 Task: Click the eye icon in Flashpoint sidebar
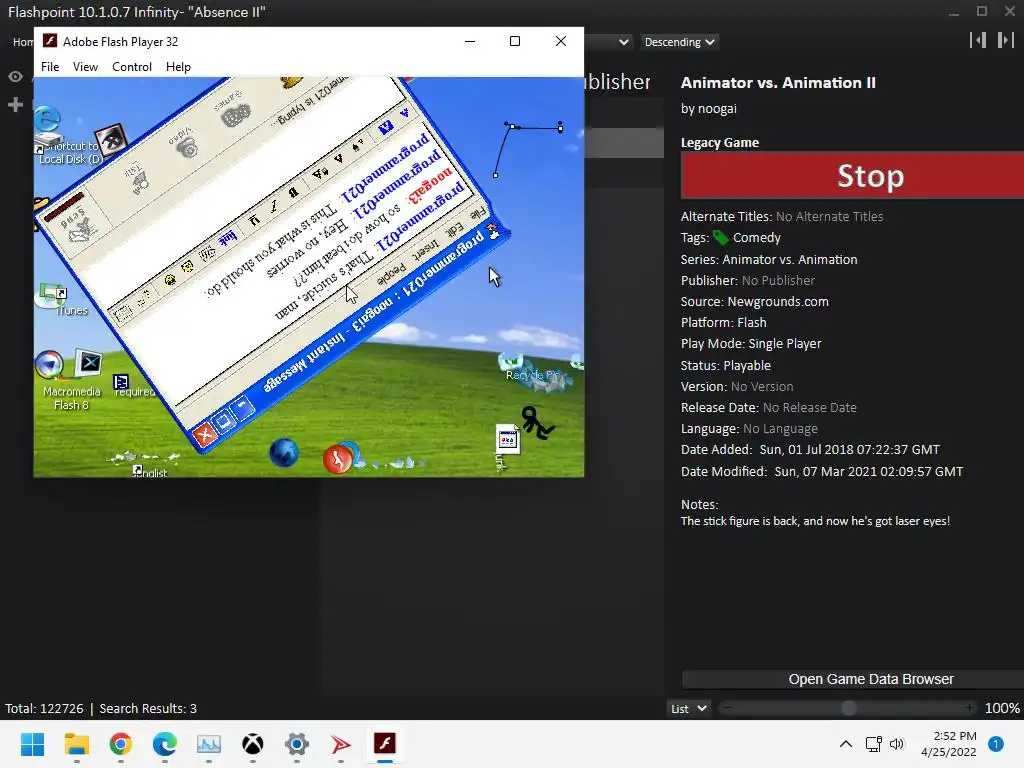[16, 76]
